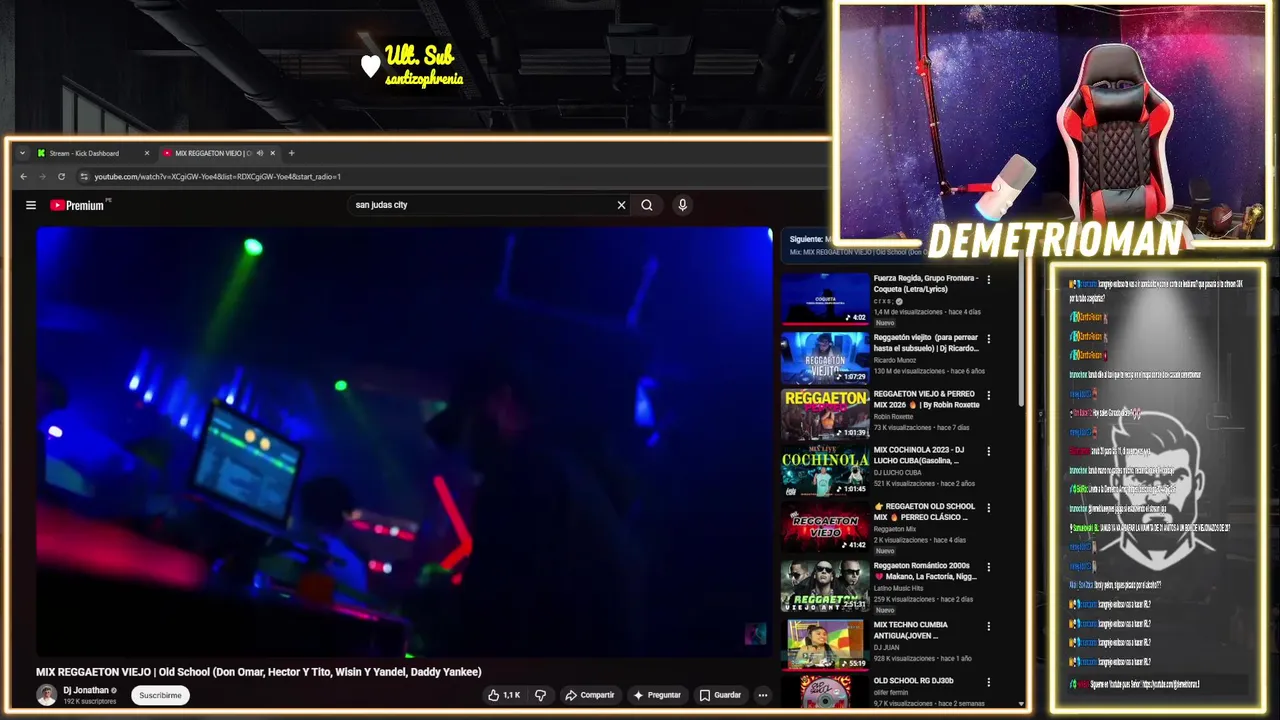
Task: Clear the search box with the X
Action: (x=621, y=205)
